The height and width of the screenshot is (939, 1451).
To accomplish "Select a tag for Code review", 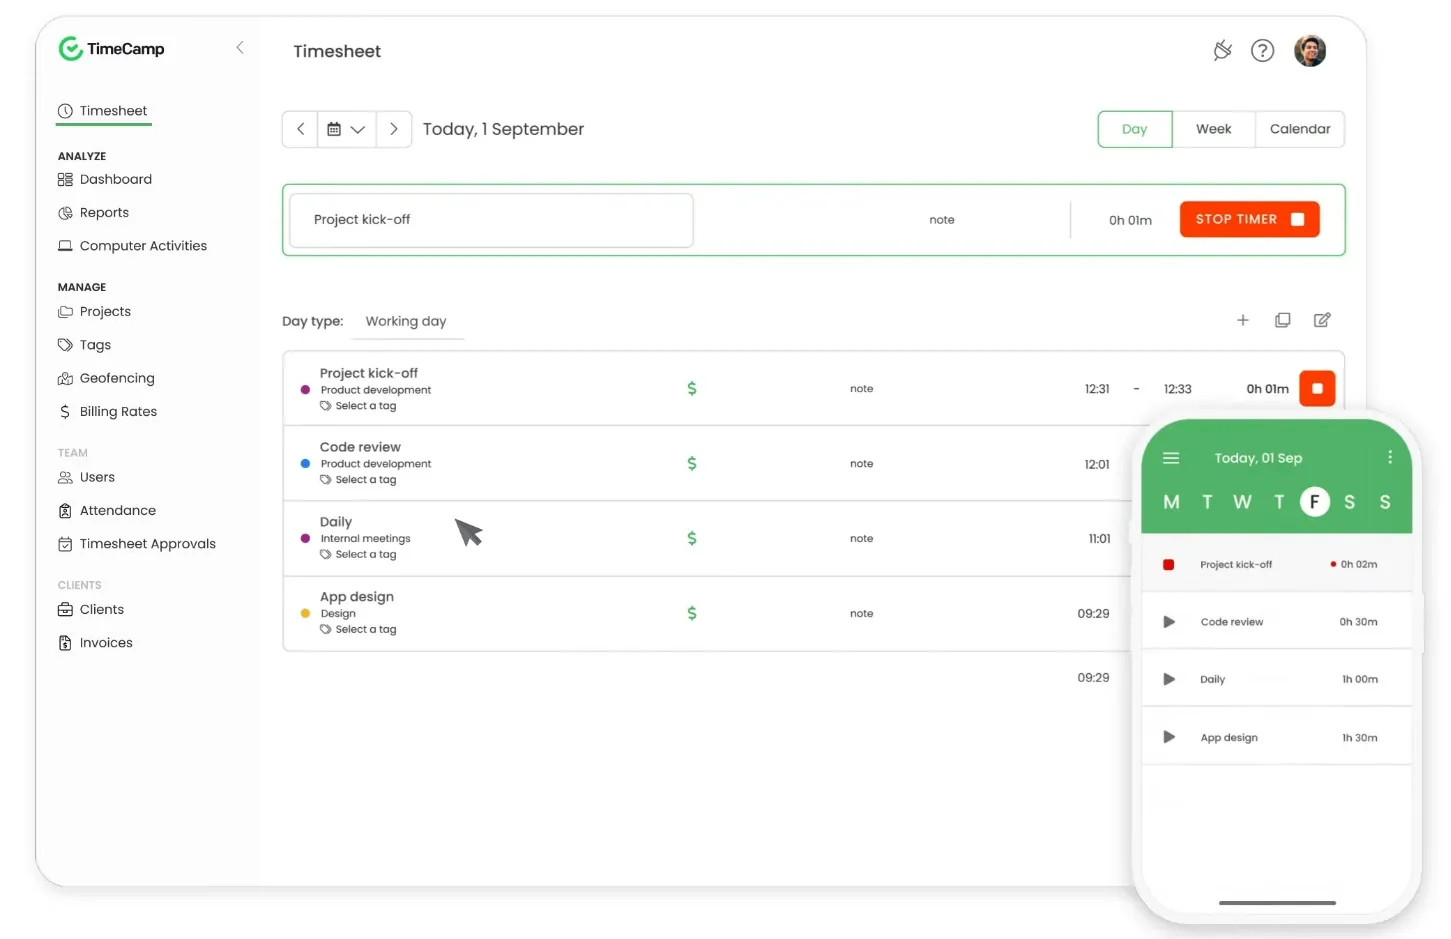I will [358, 480].
